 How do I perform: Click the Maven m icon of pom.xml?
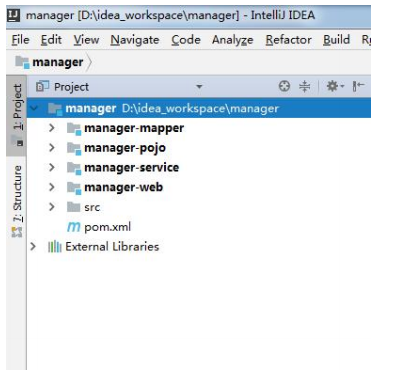[x=74, y=227]
